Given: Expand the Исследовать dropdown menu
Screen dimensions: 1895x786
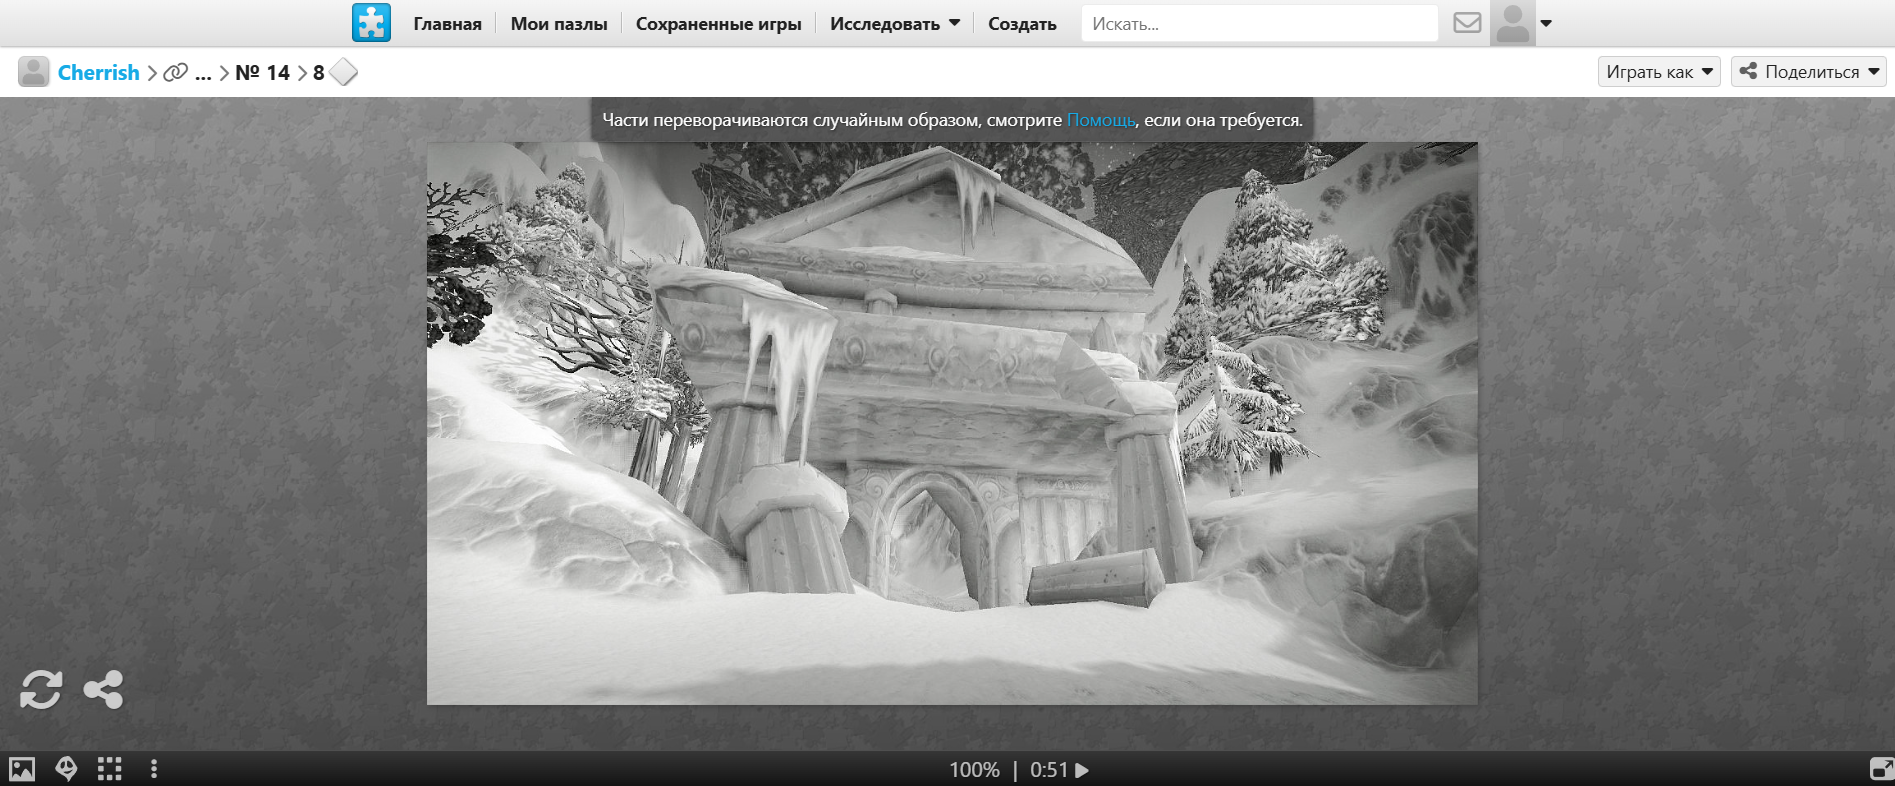Looking at the screenshot, I should click(894, 24).
